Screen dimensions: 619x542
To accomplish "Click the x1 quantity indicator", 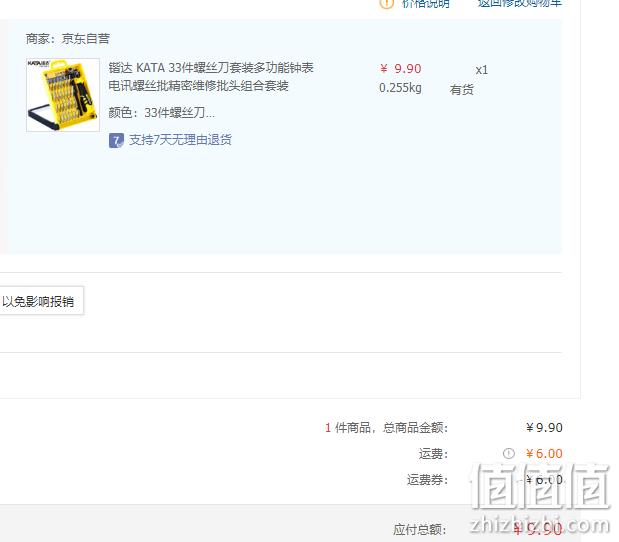I will 482,70.
